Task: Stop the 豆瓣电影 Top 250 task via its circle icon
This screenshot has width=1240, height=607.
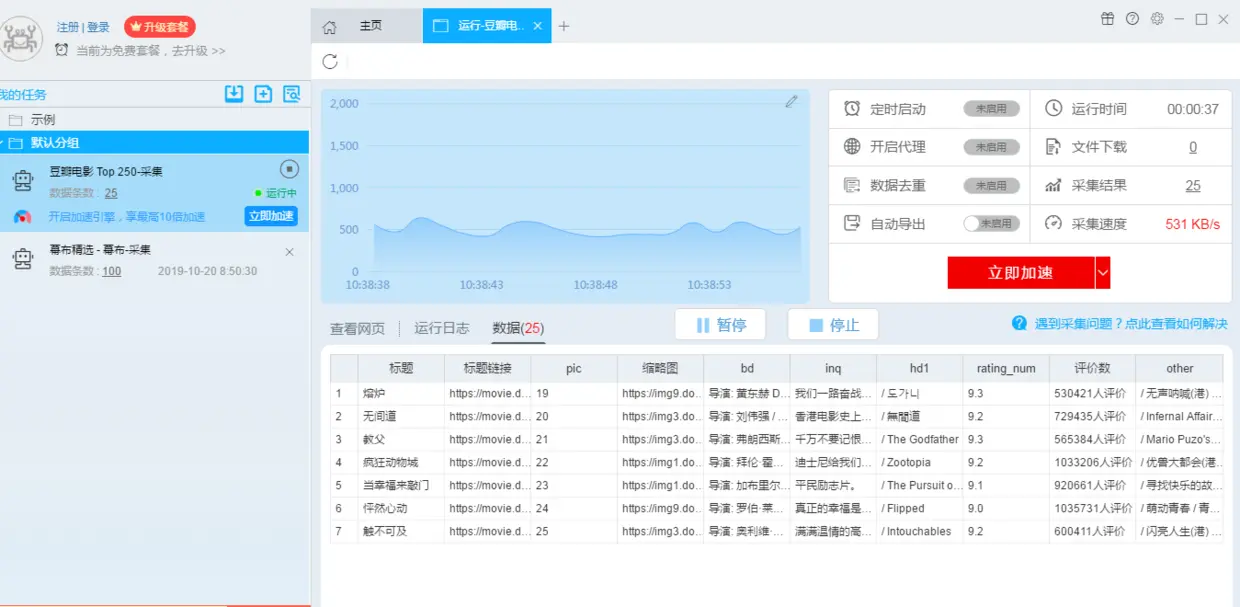Action: click(290, 169)
